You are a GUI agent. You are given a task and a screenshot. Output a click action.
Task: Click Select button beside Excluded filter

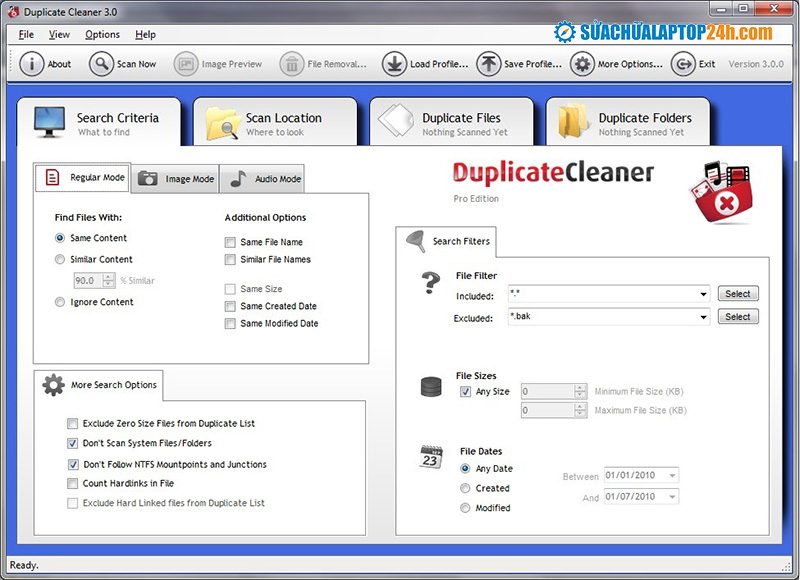click(x=738, y=317)
